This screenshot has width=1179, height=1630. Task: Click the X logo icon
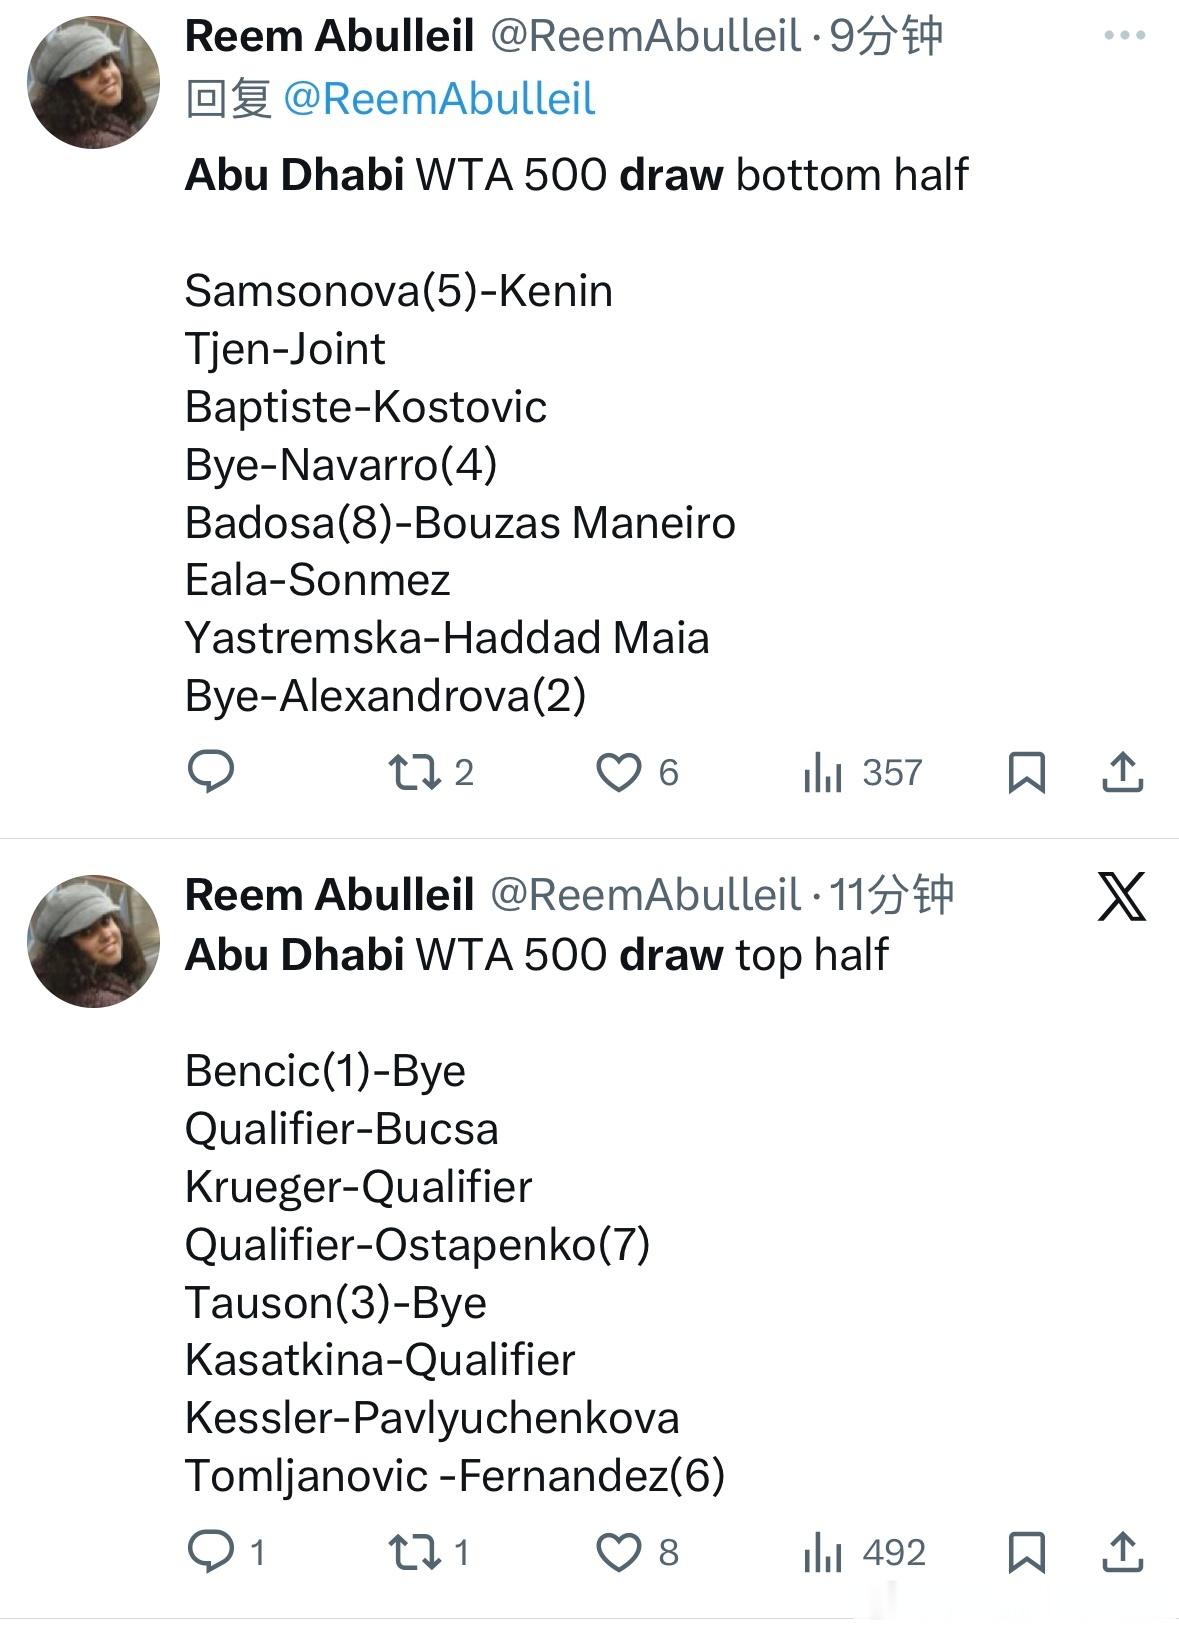pyautogui.click(x=1121, y=896)
